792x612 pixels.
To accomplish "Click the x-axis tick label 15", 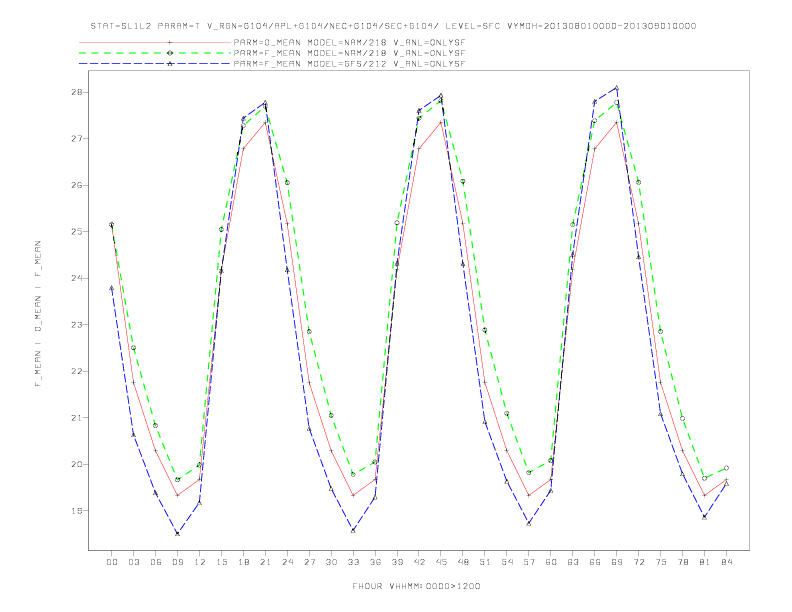I will 221,562.
